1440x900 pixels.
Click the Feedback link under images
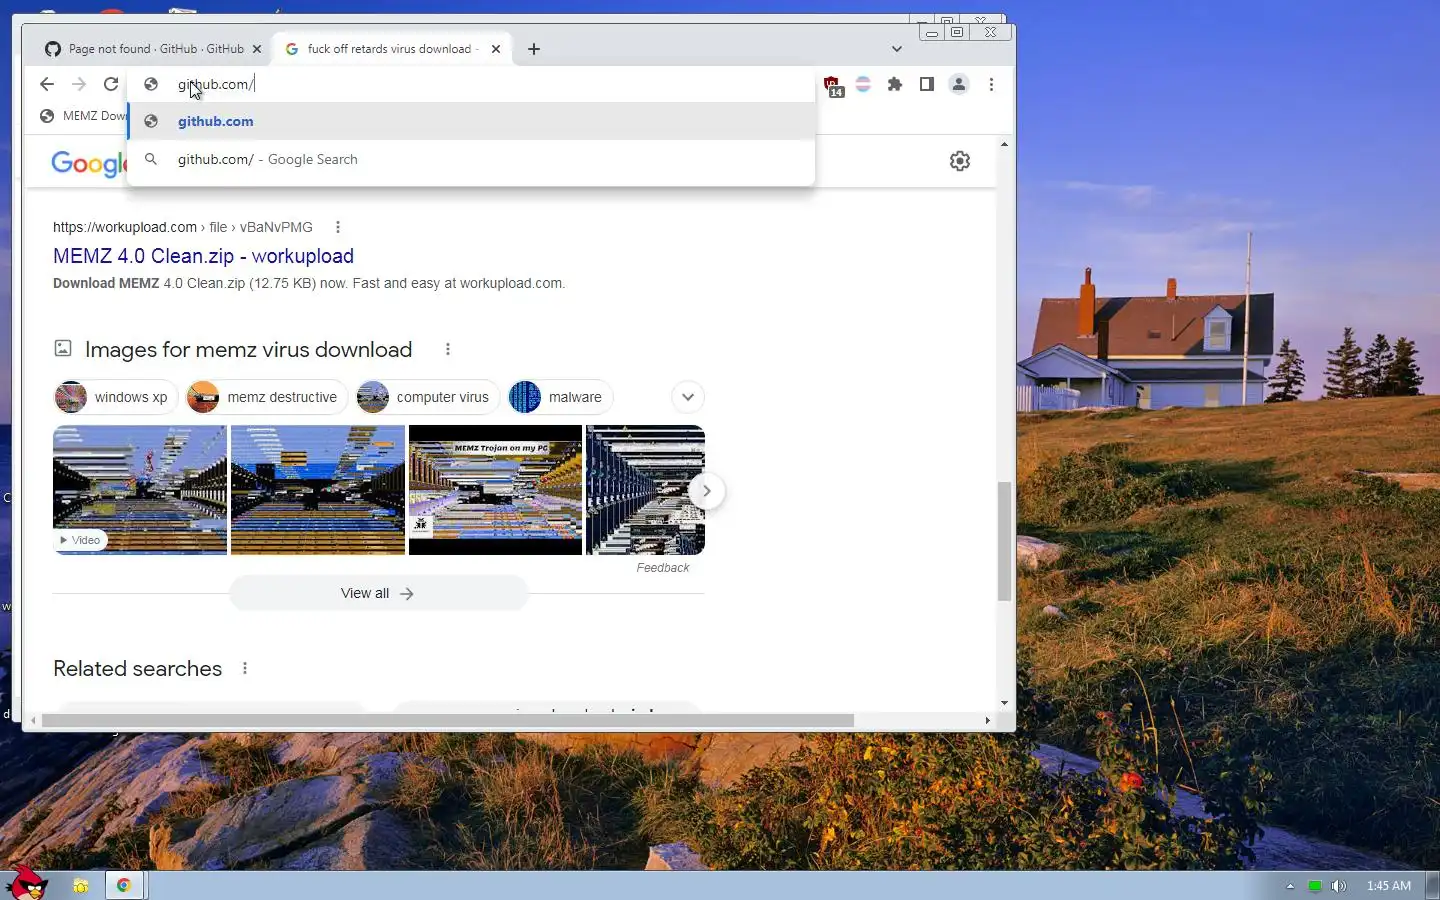(663, 568)
